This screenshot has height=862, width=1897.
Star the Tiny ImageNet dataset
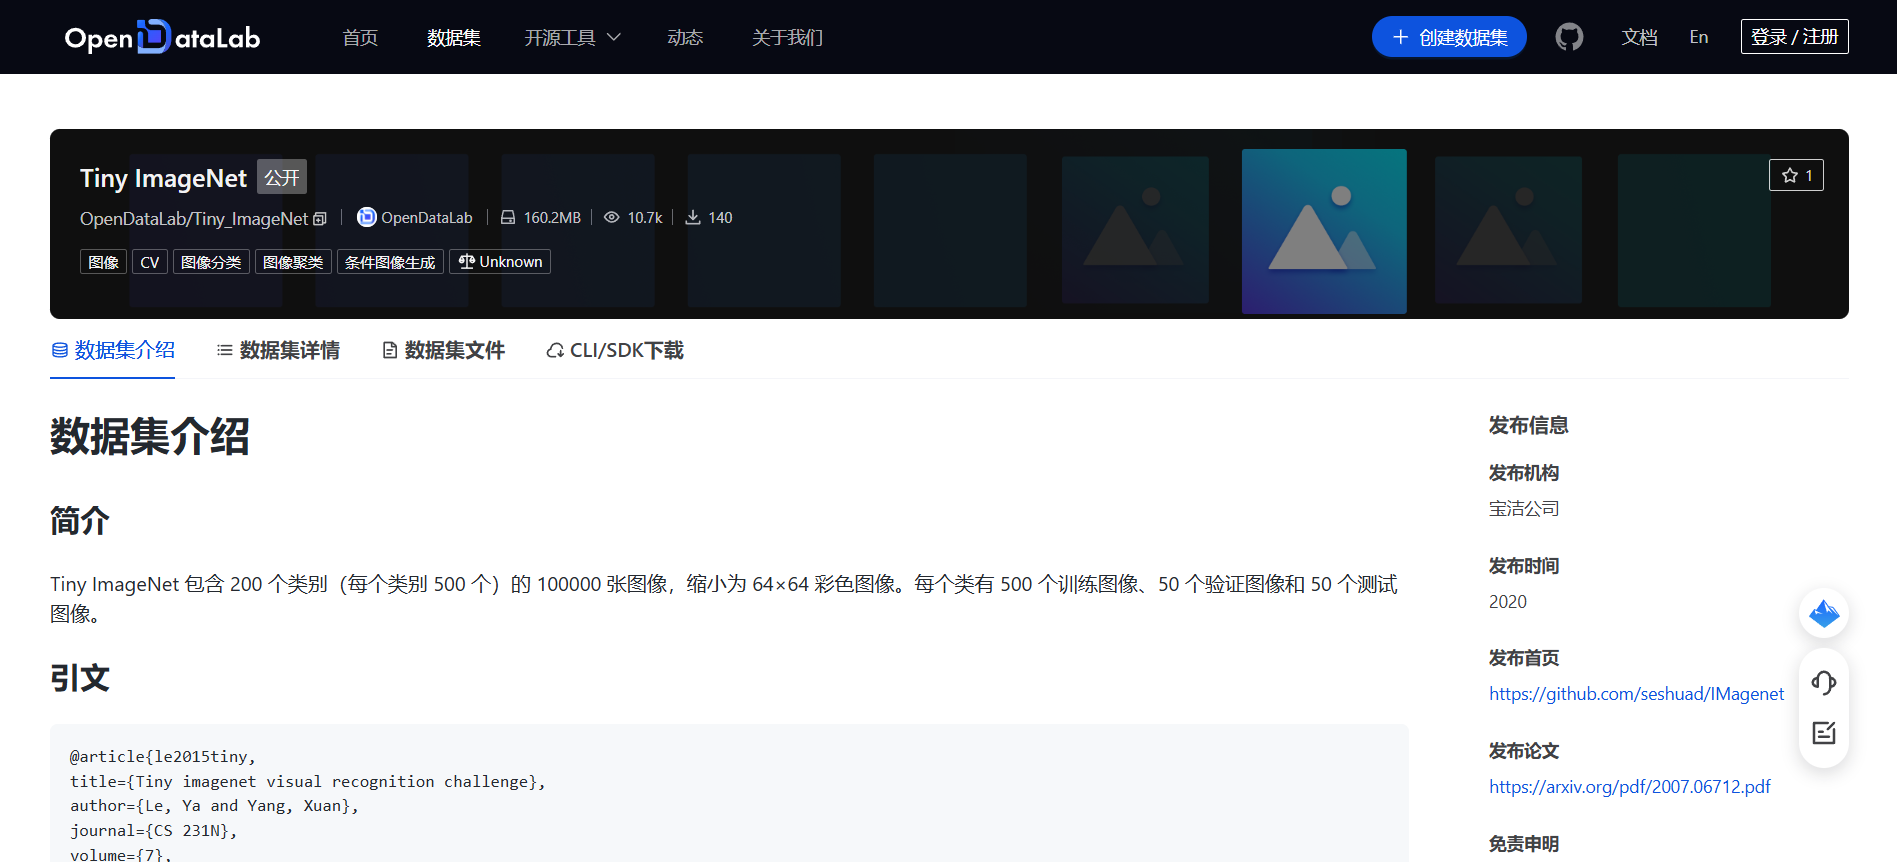(1796, 175)
